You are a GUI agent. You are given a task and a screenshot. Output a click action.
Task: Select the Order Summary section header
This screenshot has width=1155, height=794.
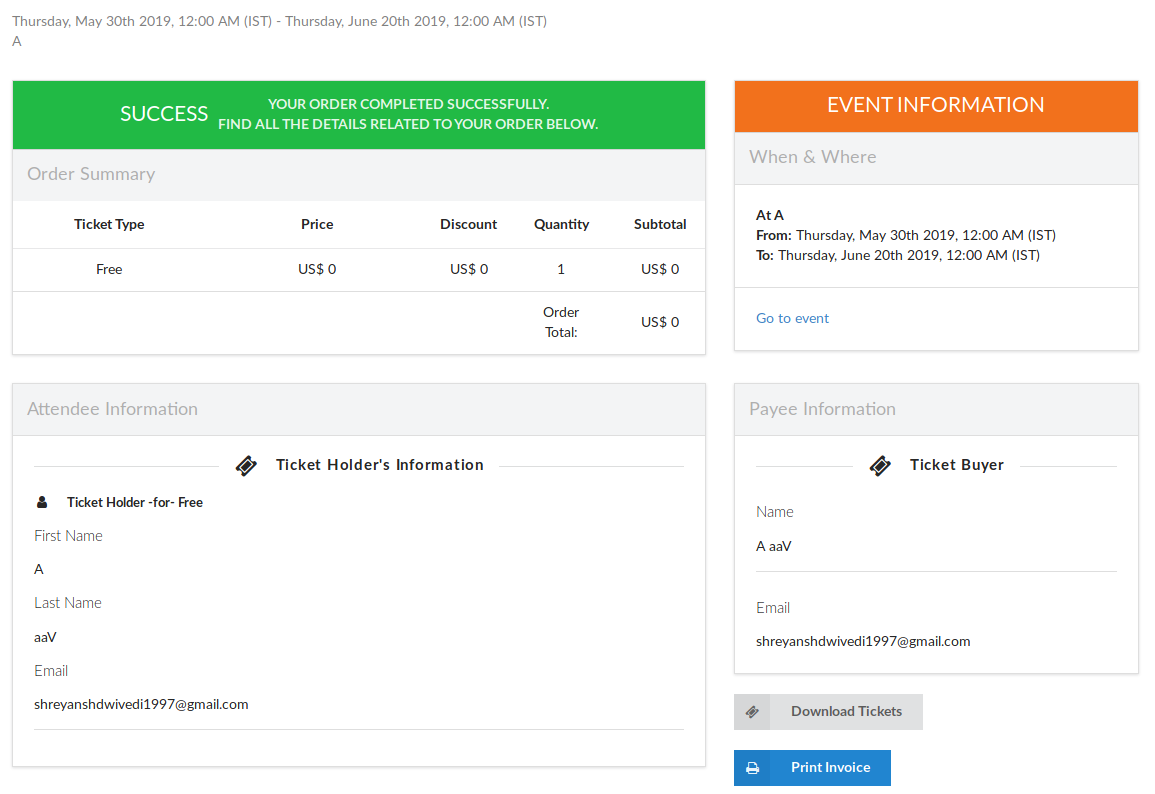(x=90, y=173)
